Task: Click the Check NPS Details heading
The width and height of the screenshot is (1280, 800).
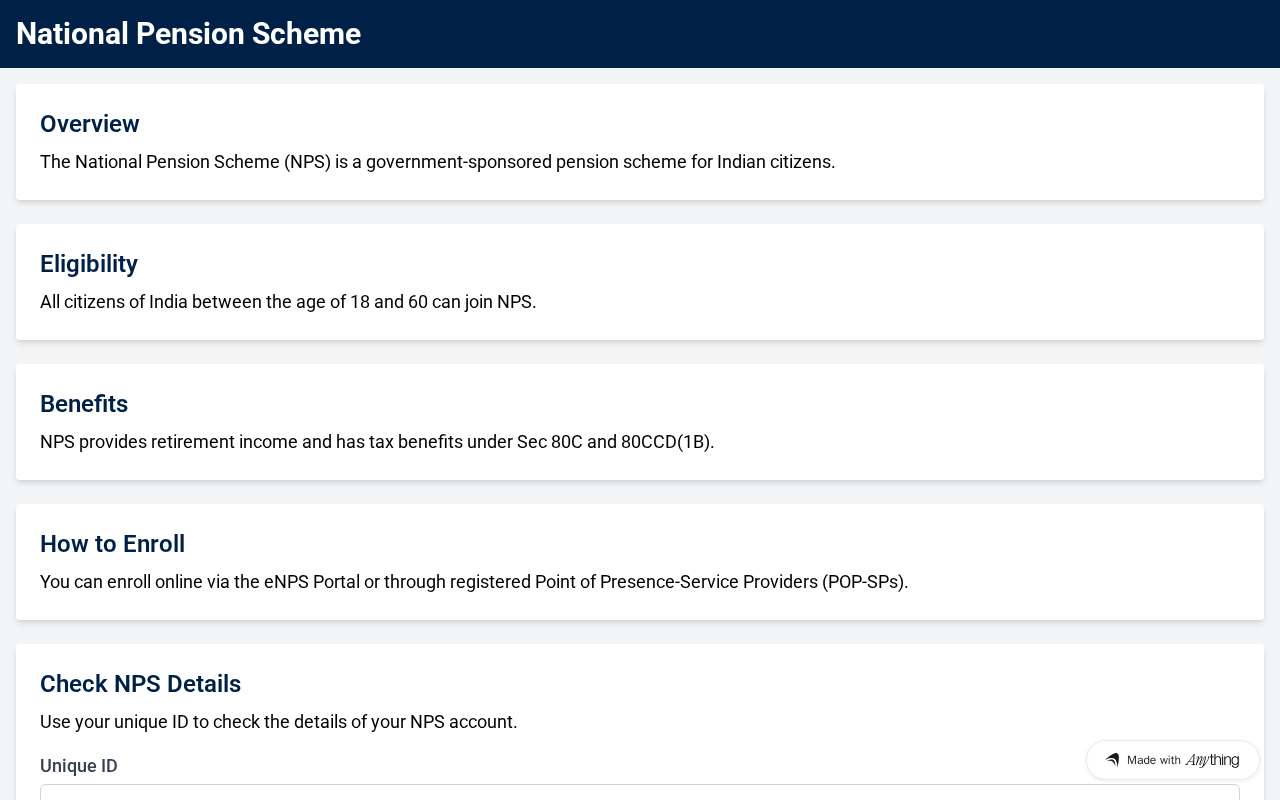Action: [x=140, y=684]
